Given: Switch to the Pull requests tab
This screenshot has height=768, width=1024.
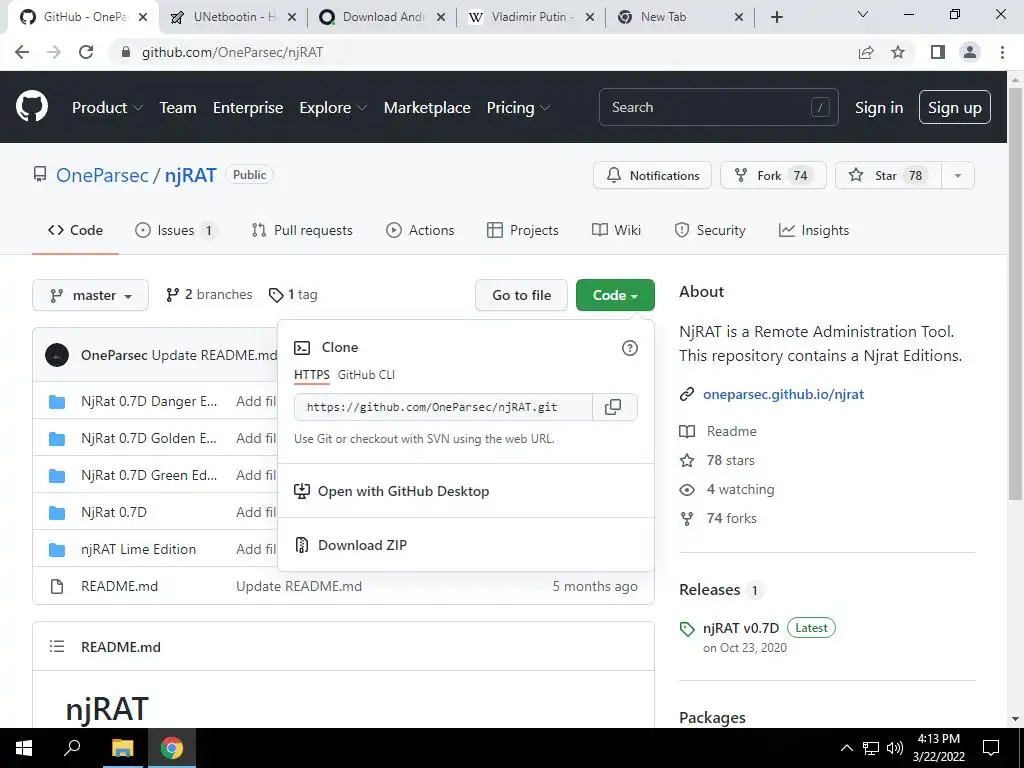Looking at the screenshot, I should [302, 230].
